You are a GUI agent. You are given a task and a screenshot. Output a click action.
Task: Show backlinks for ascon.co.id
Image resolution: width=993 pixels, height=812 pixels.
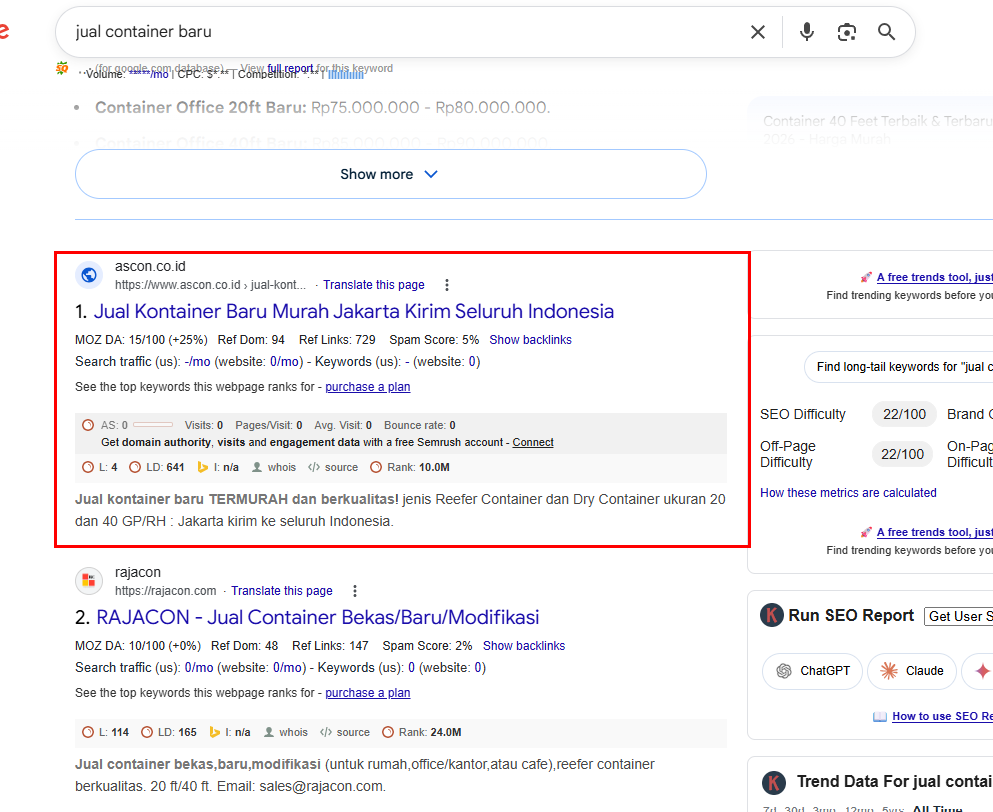click(530, 340)
